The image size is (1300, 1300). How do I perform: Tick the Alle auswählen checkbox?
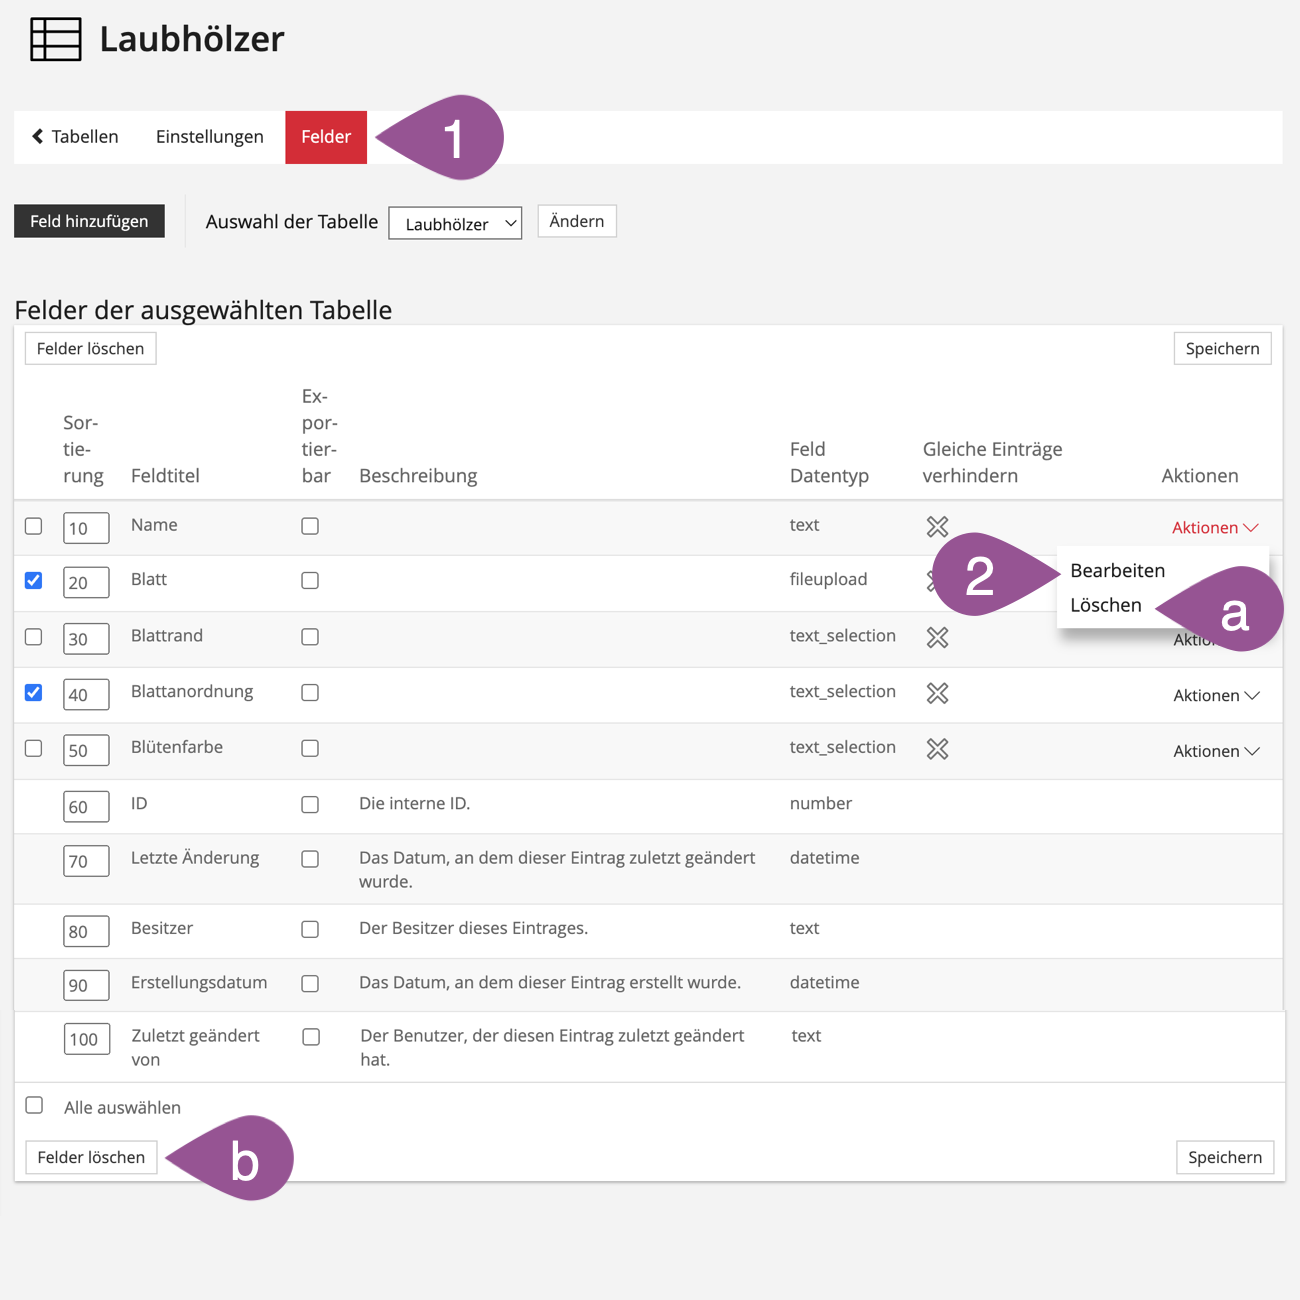pos(35,1105)
